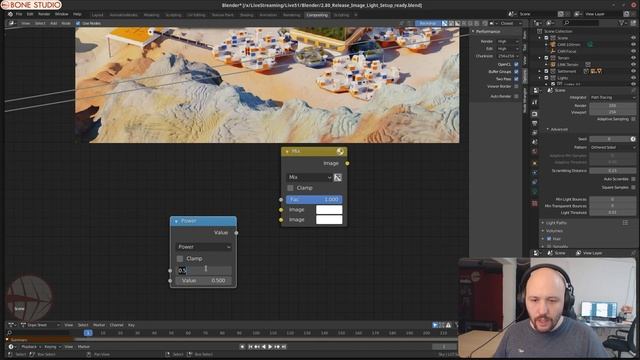Click the Mix node Image output socket
The height and width of the screenshot is (360, 640).
[347, 163]
